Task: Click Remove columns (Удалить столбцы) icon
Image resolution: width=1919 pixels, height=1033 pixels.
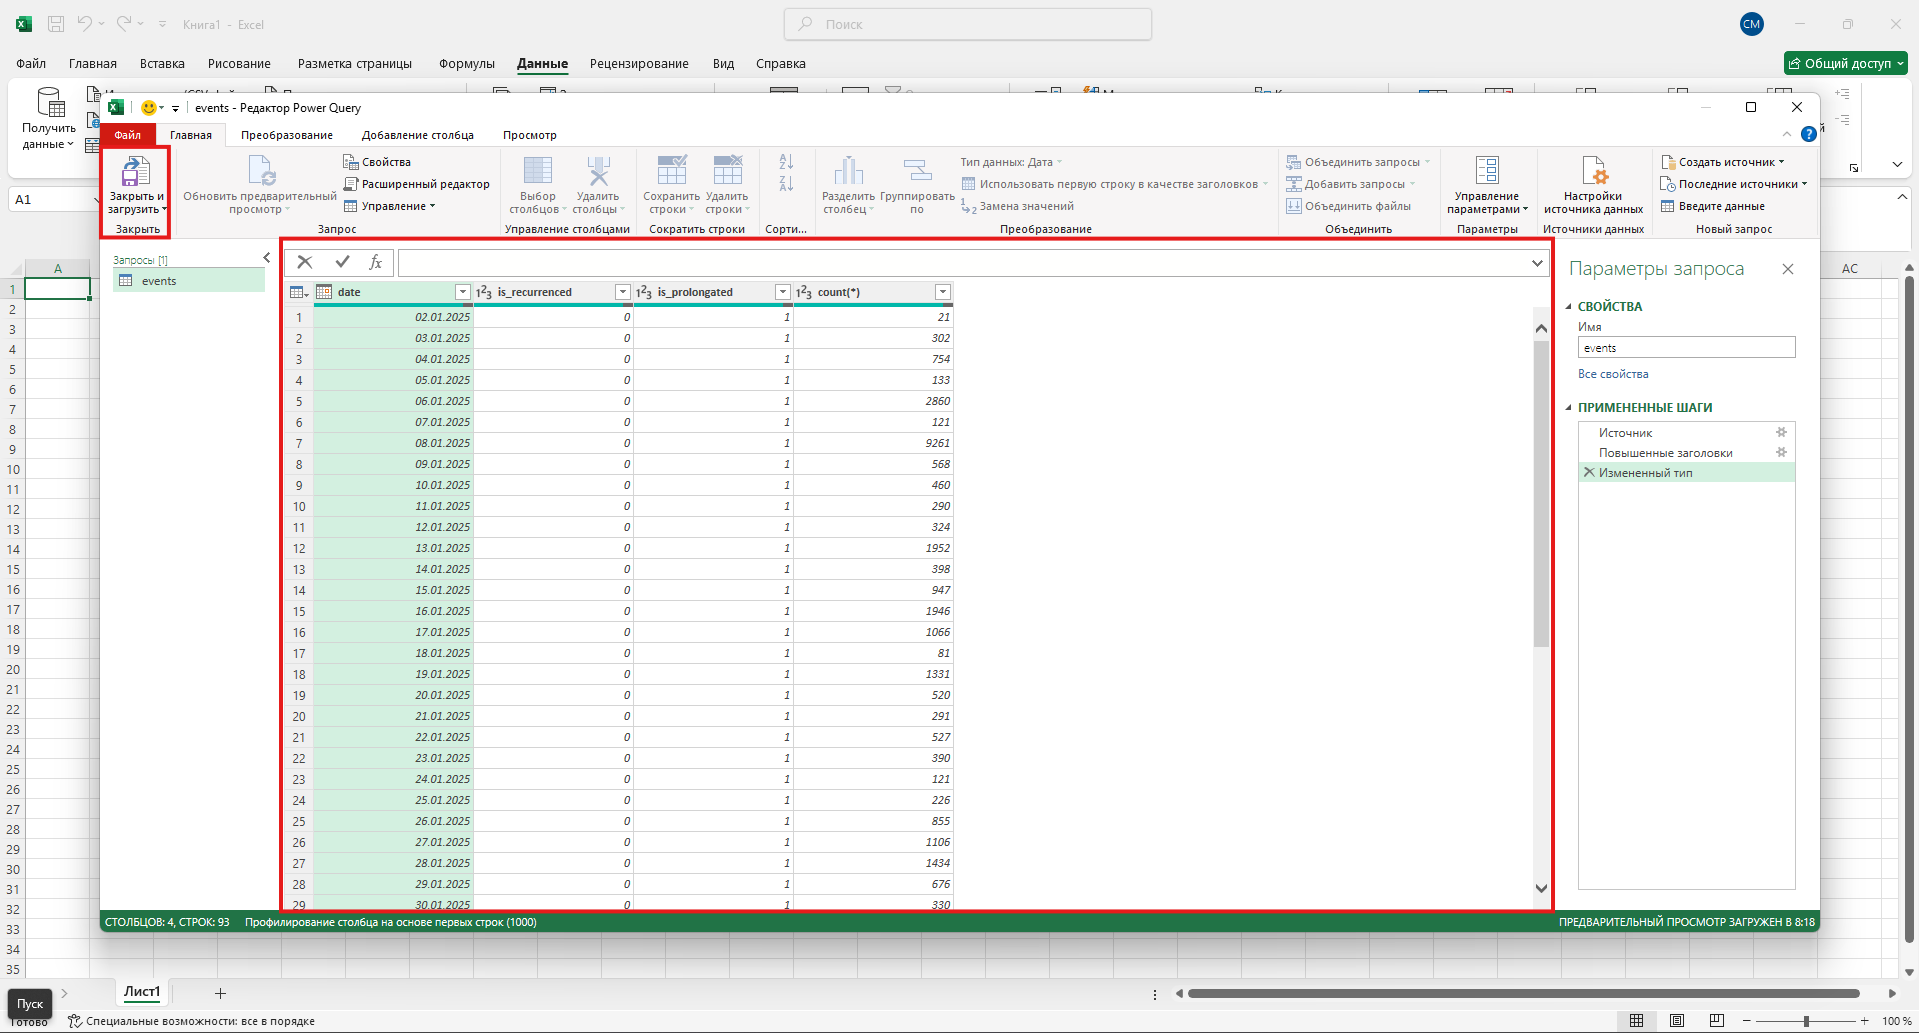Action: coord(598,171)
